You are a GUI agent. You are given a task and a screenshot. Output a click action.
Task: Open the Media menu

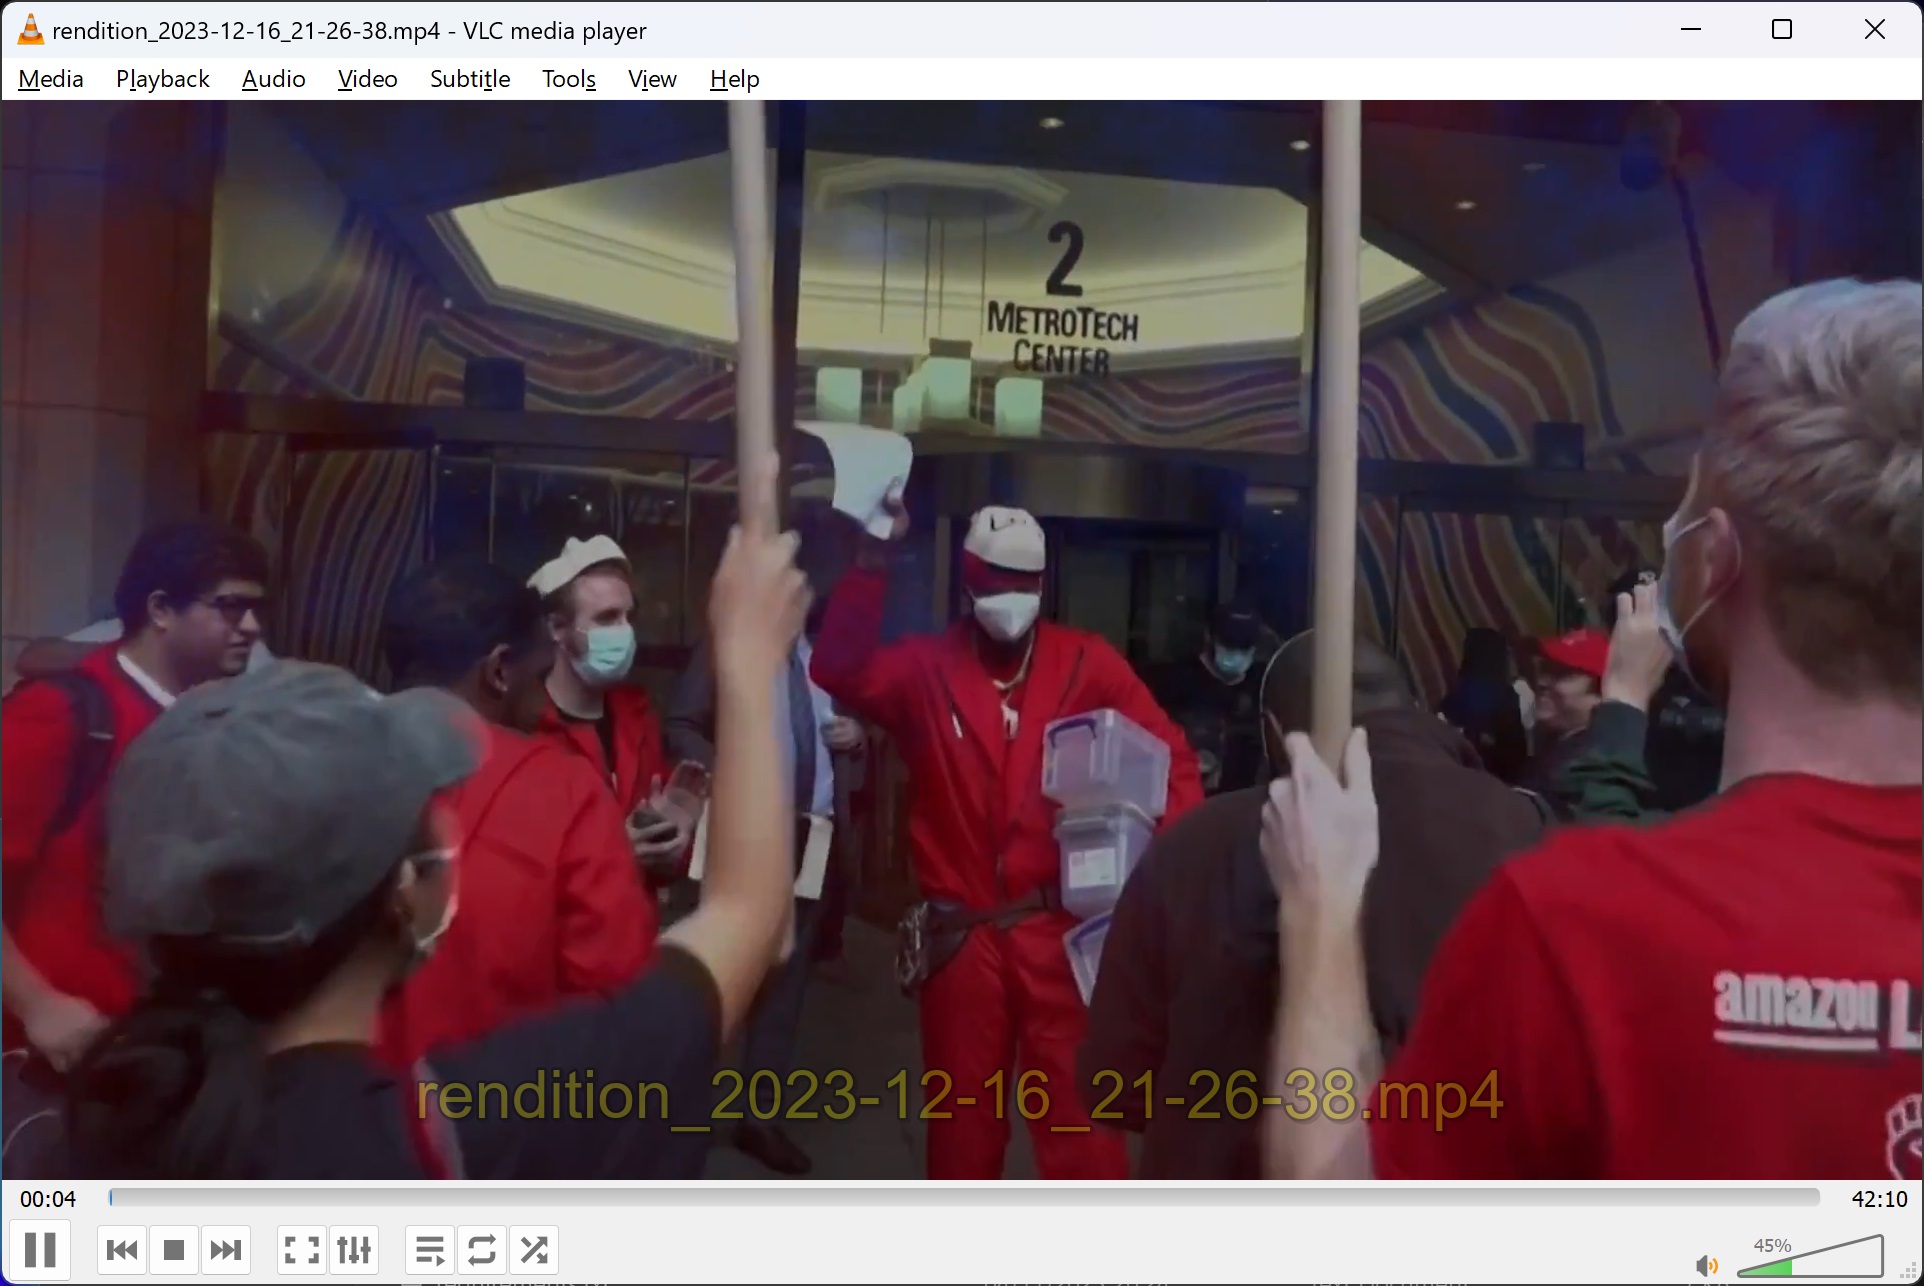51,79
